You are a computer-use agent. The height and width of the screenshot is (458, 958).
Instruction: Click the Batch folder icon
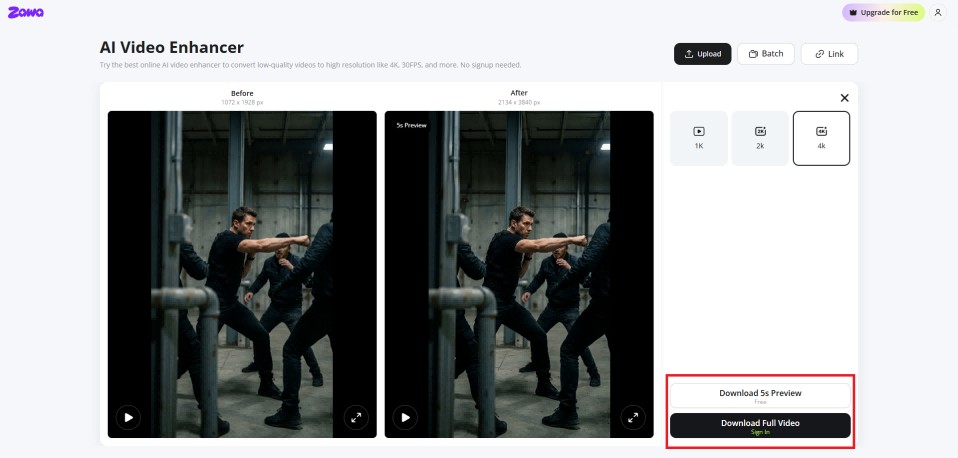pos(753,54)
